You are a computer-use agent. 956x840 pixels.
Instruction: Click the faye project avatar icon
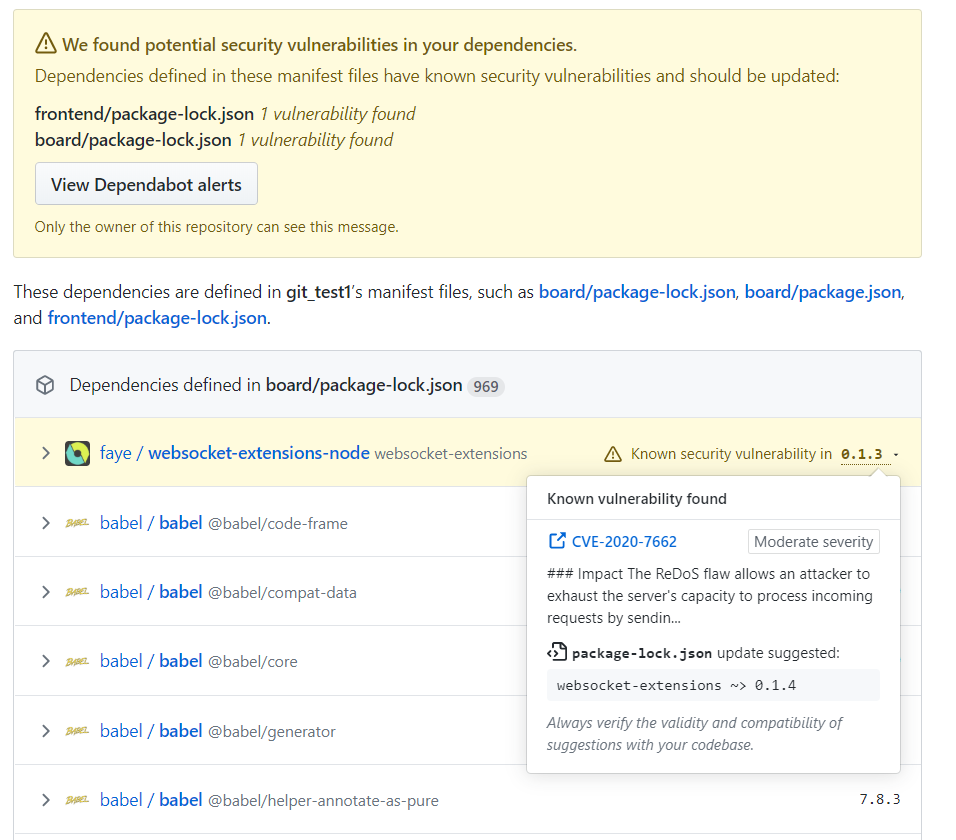(x=77, y=454)
